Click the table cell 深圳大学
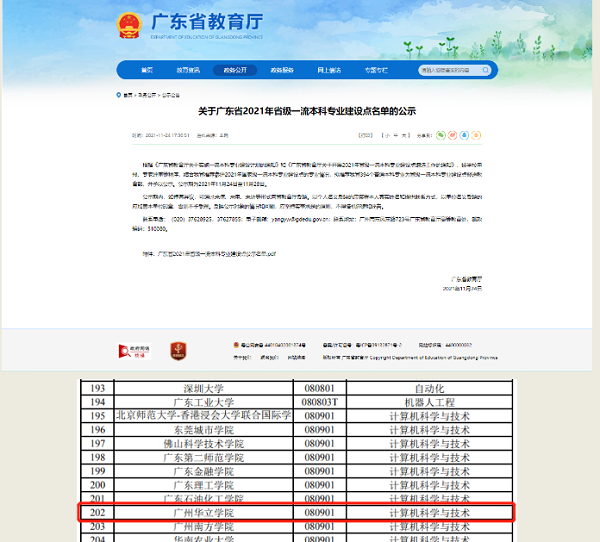Image resolution: width=600 pixels, height=542 pixels. [x=204, y=389]
